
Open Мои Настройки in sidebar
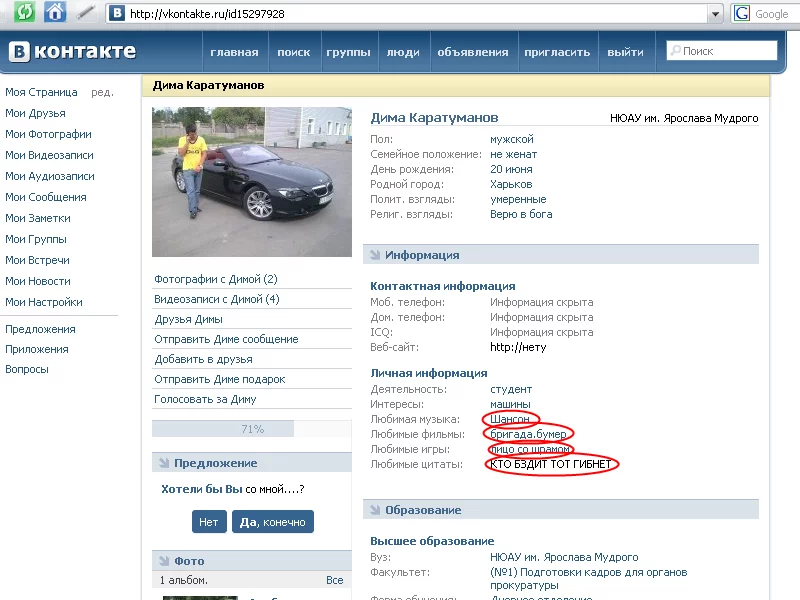pyautogui.click(x=44, y=302)
